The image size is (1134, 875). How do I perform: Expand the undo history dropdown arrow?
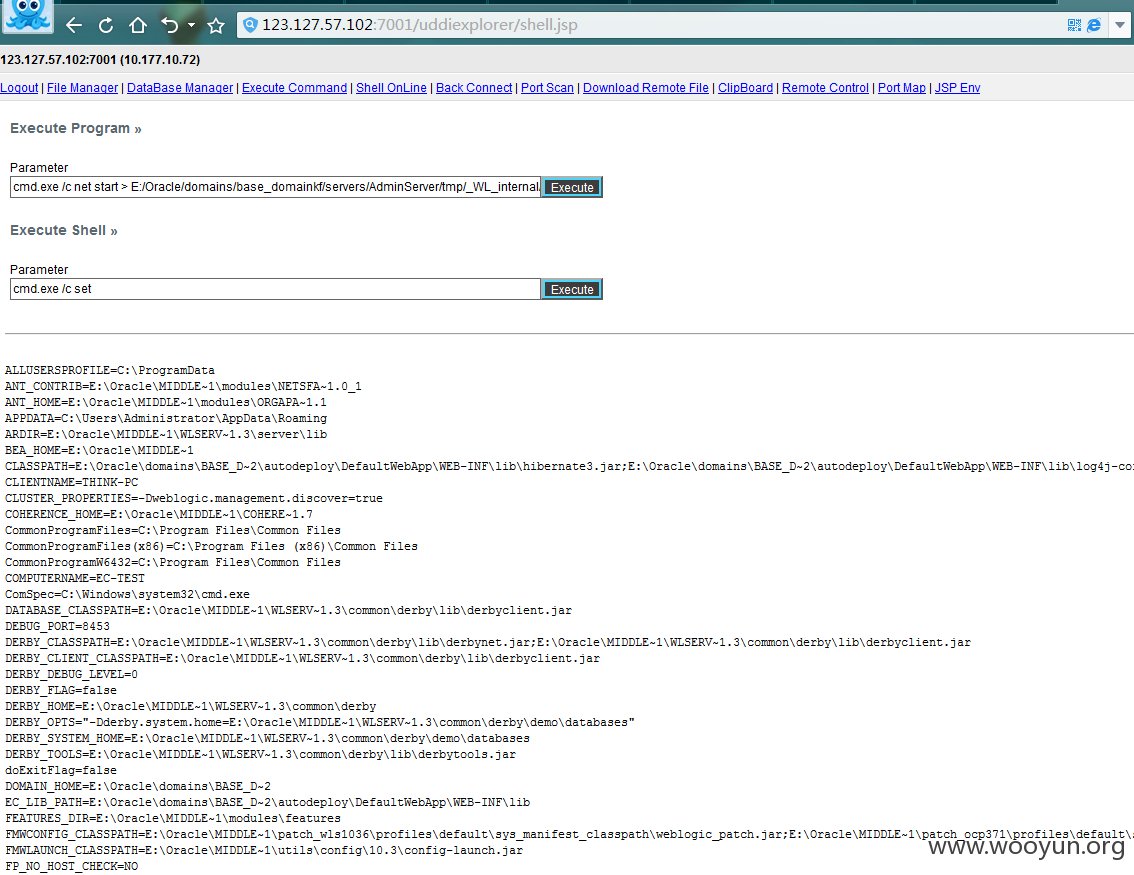191,25
